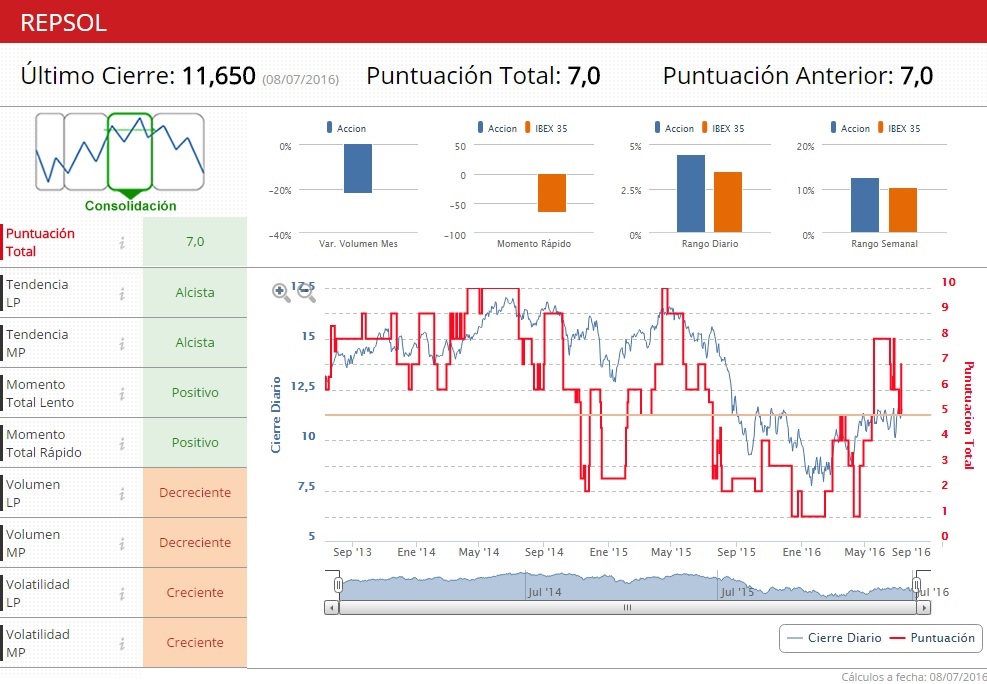The image size is (987, 684).
Task: Open info icon for Tendencia MP
Action: click(122, 344)
